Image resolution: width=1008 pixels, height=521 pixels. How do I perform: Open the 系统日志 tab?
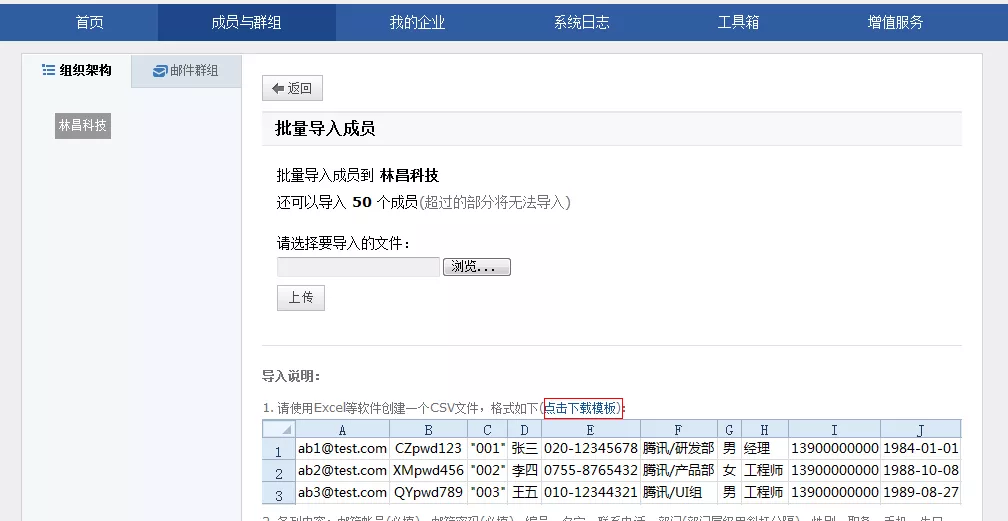pyautogui.click(x=581, y=22)
